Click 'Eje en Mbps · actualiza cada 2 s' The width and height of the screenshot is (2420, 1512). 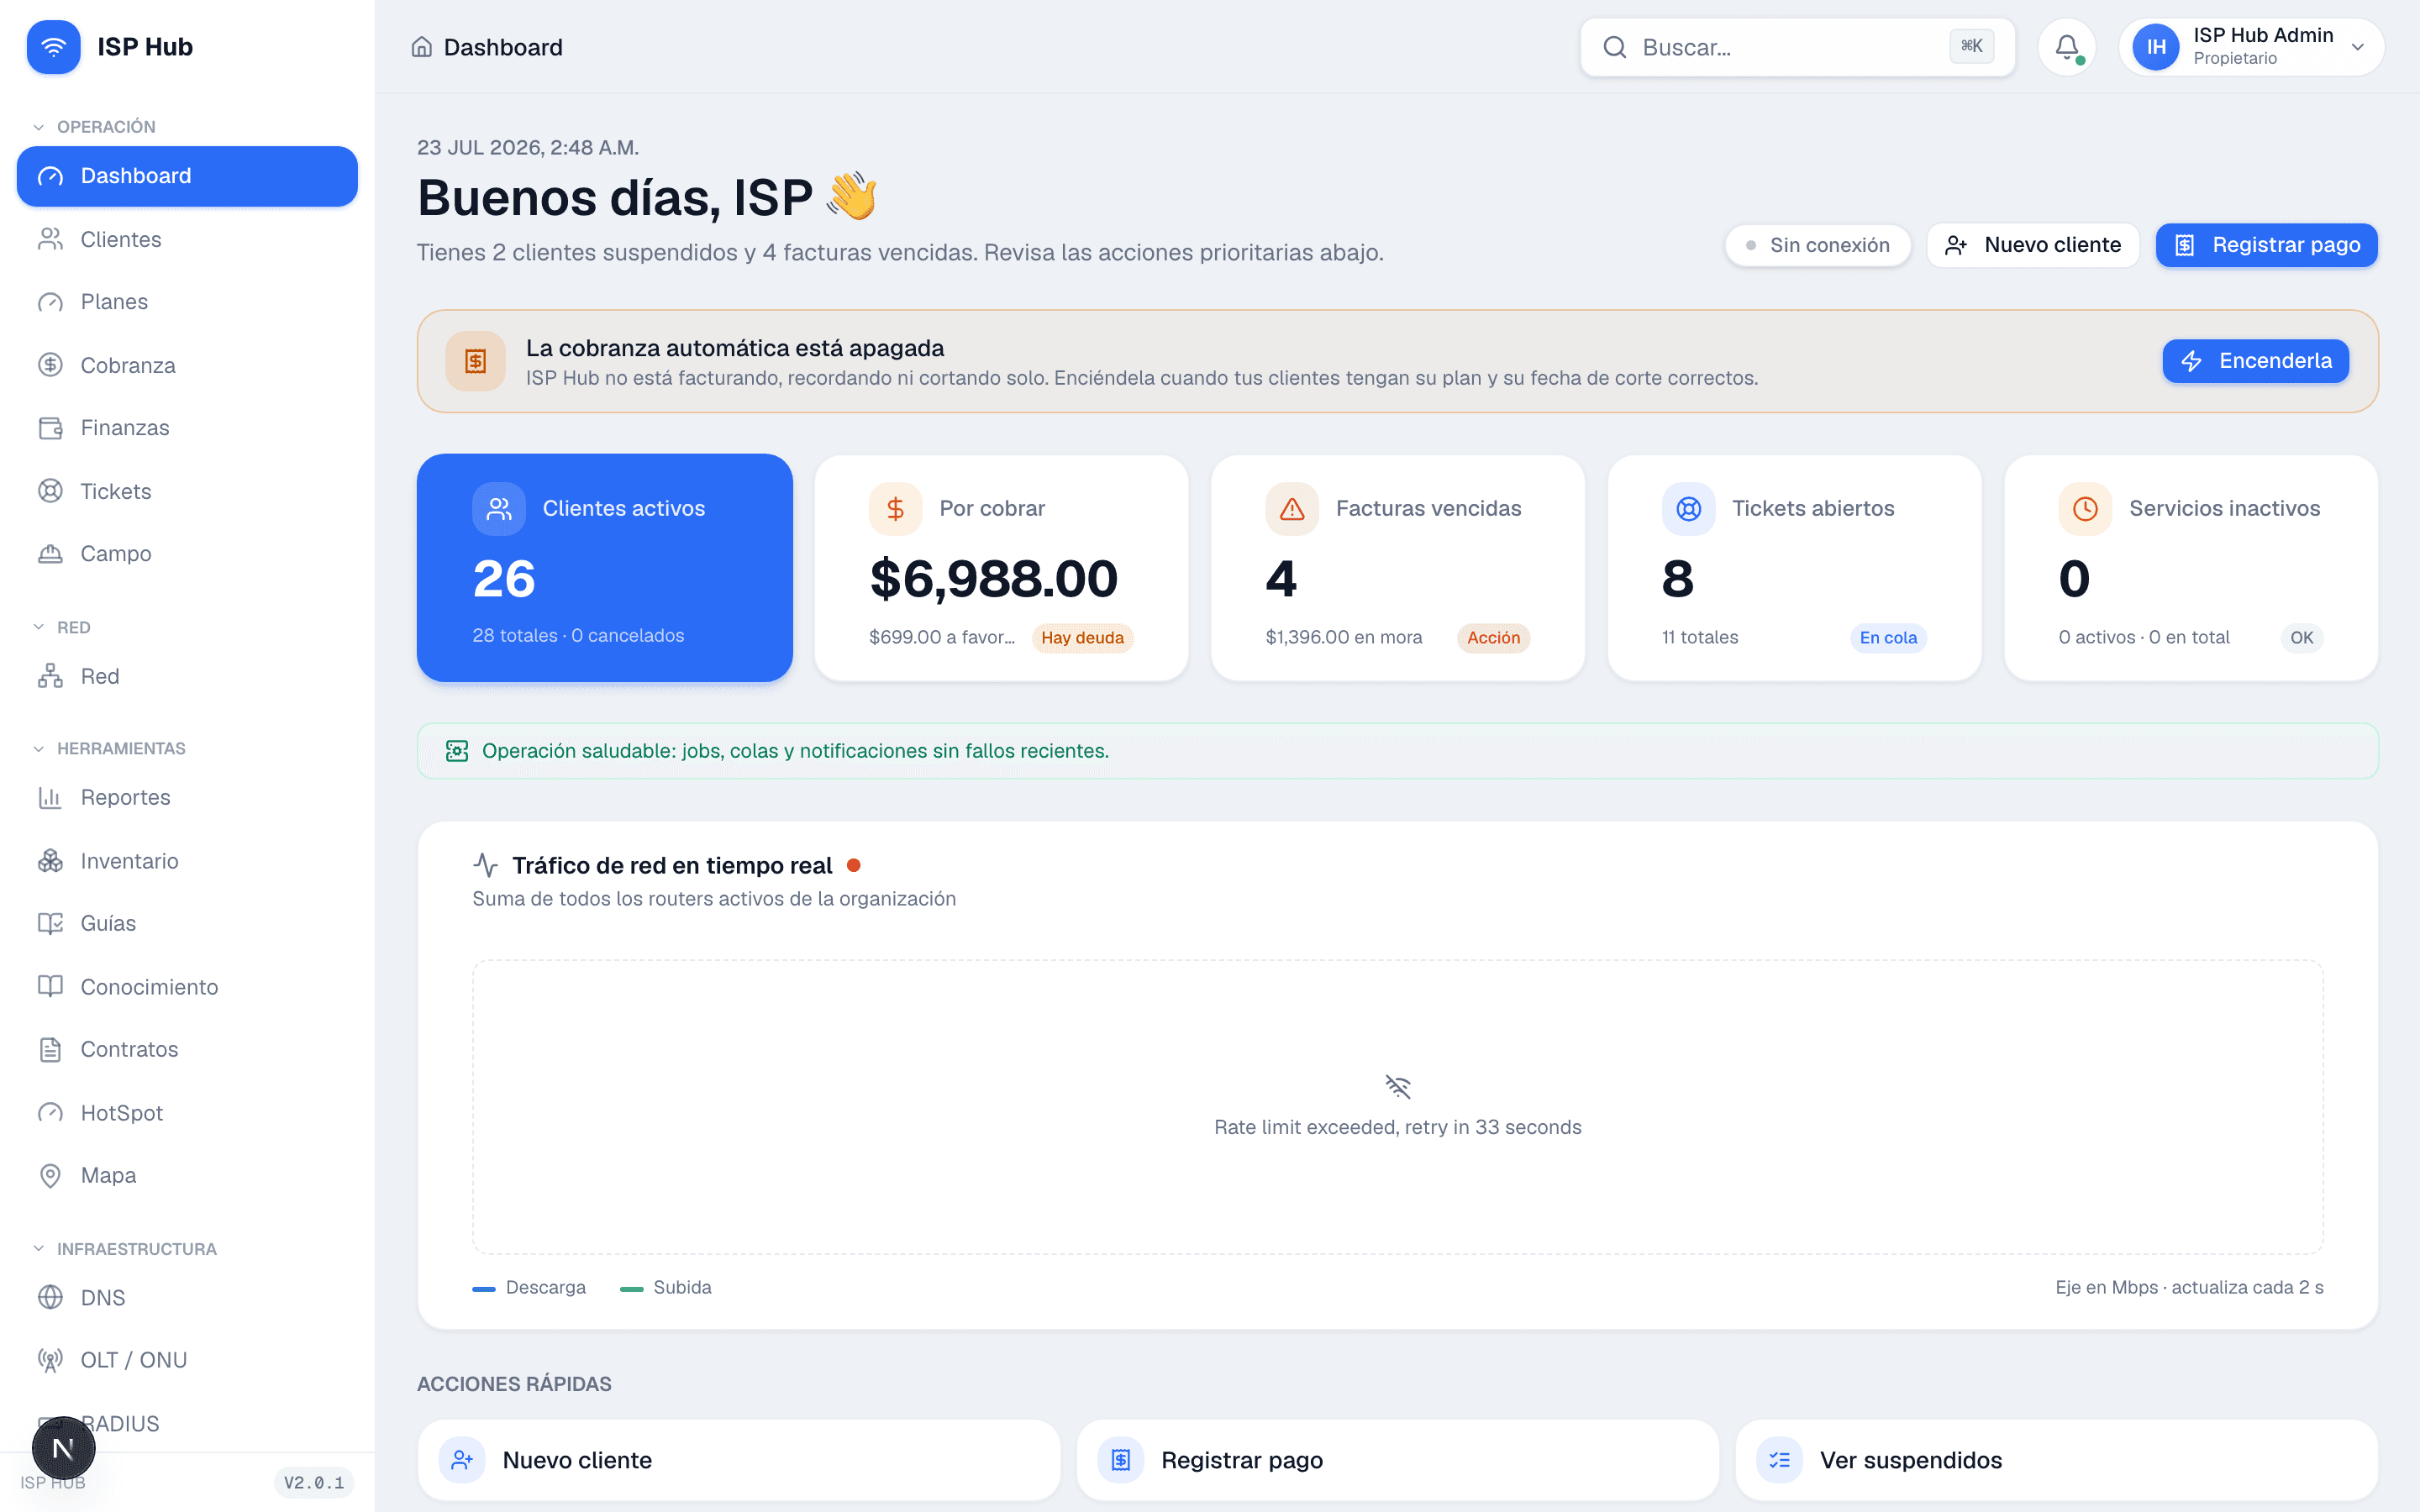tap(2189, 1287)
